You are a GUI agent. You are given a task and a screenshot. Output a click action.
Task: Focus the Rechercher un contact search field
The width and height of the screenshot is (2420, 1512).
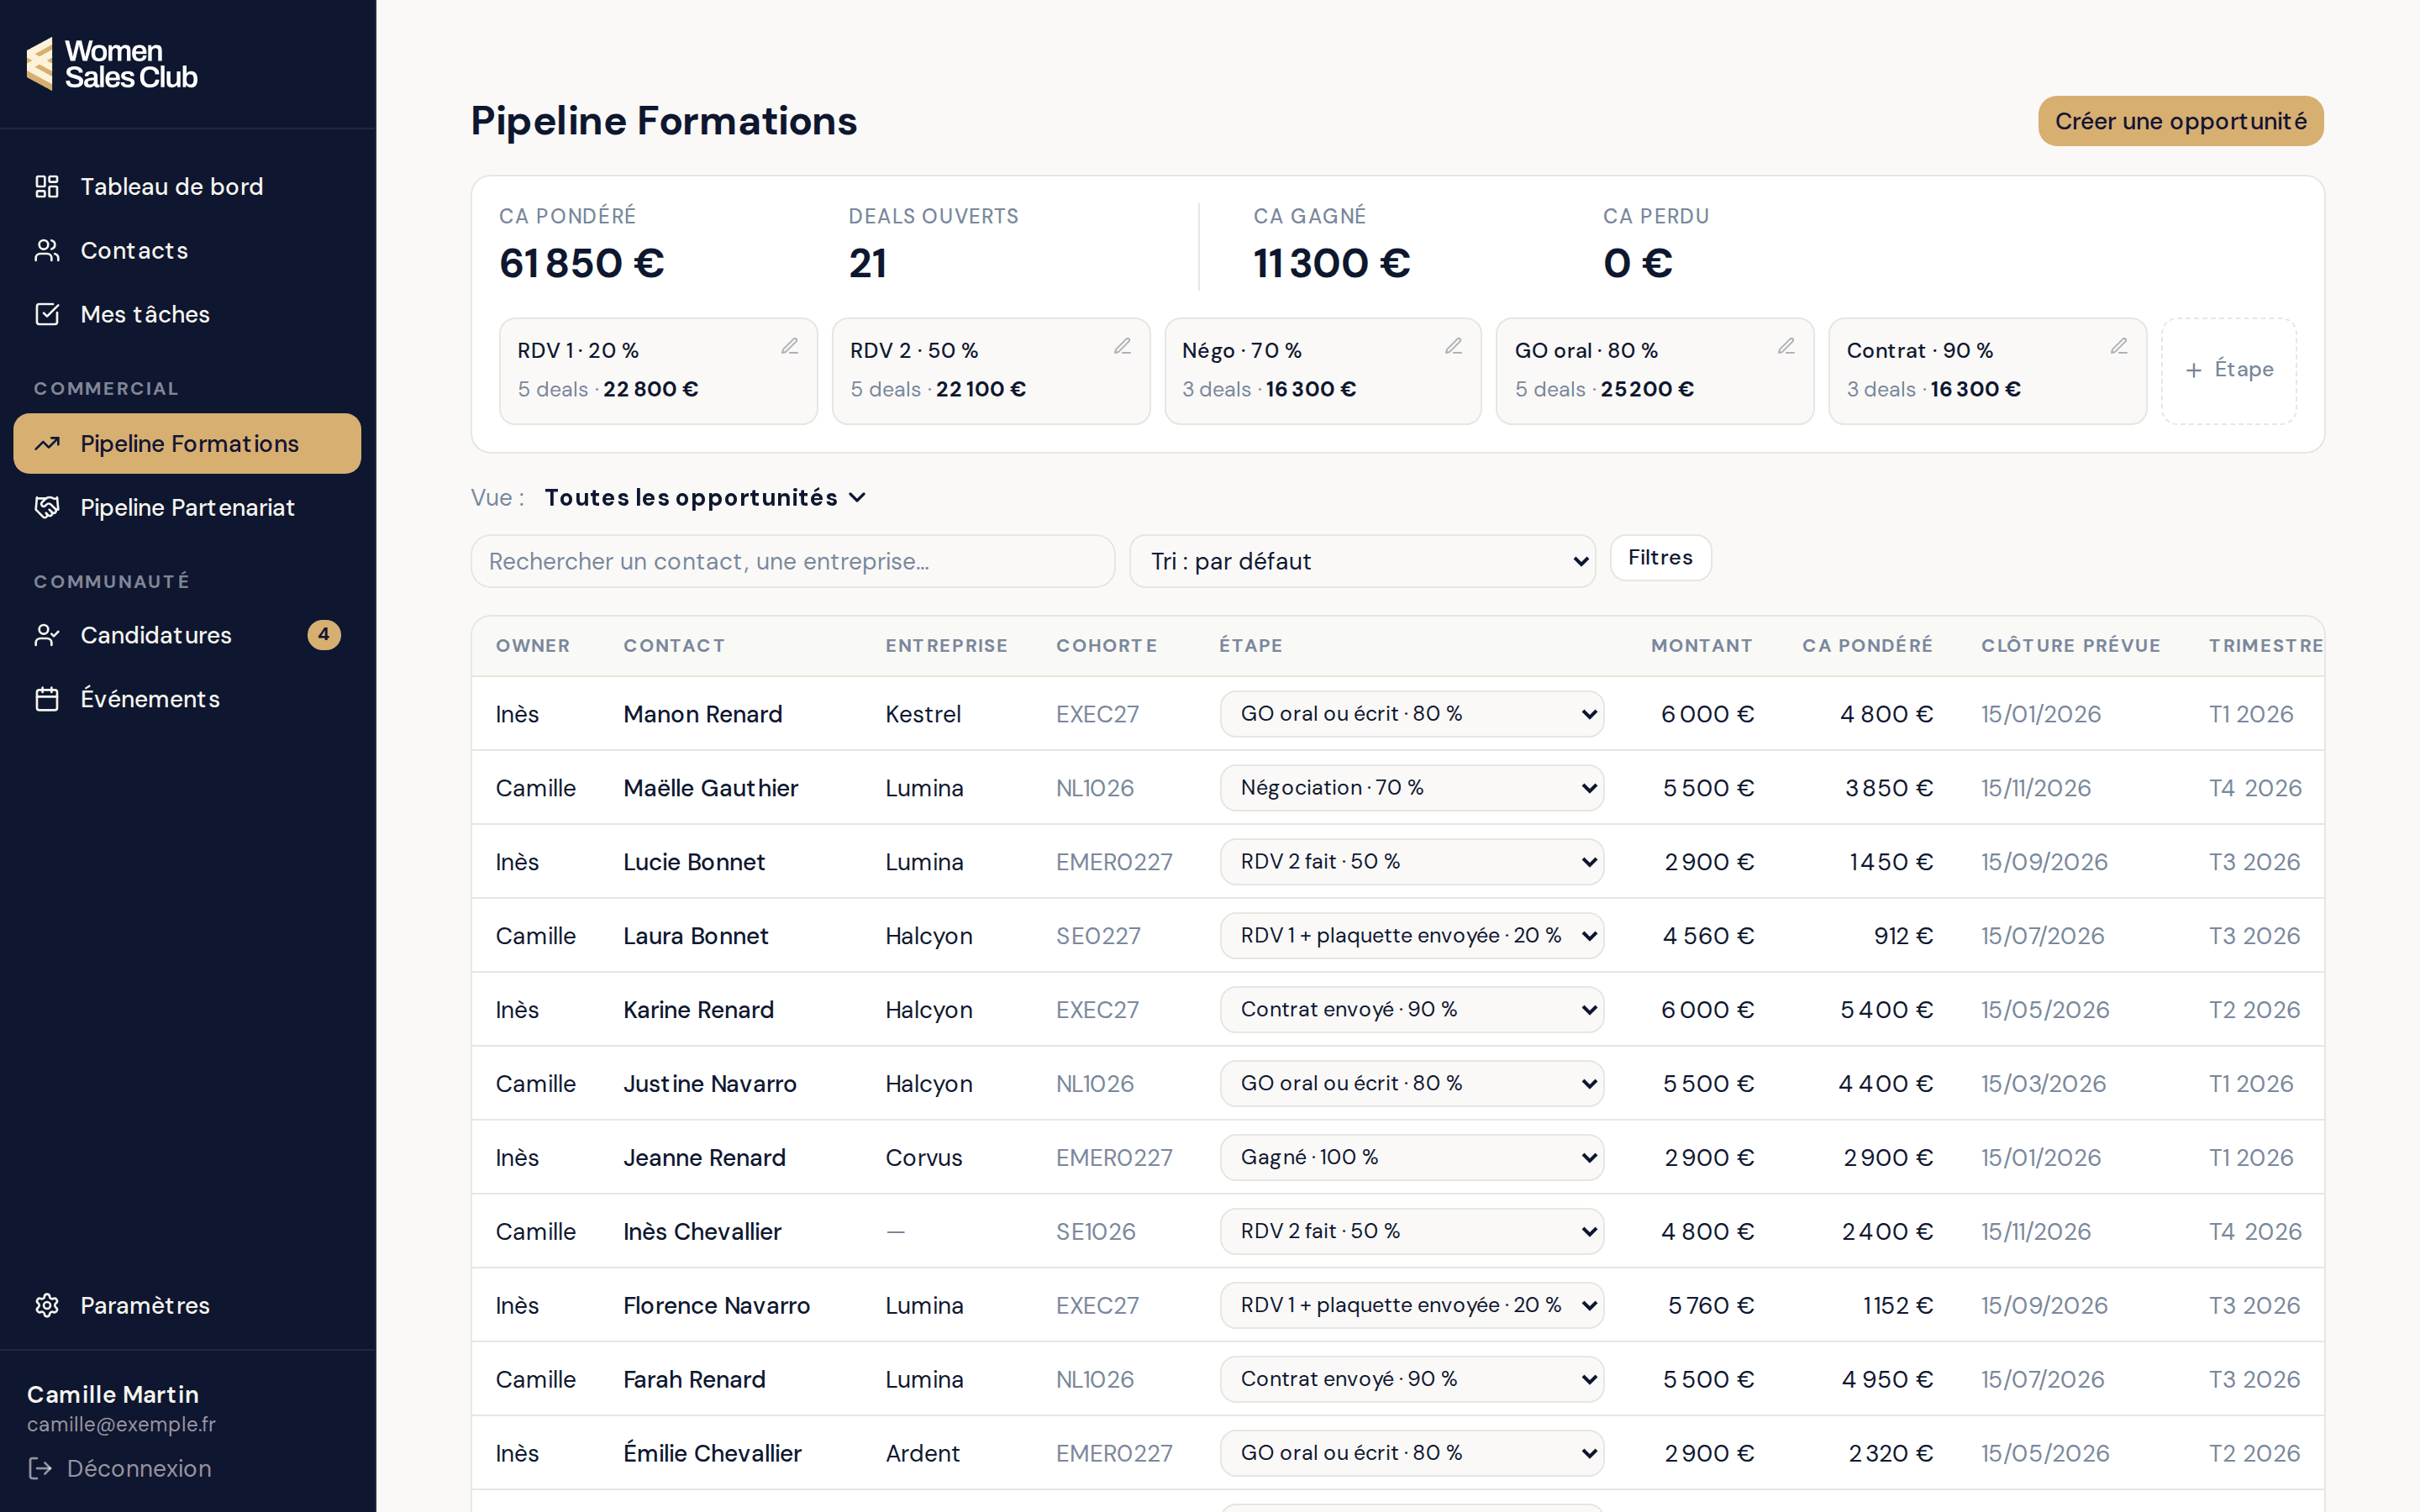793,561
